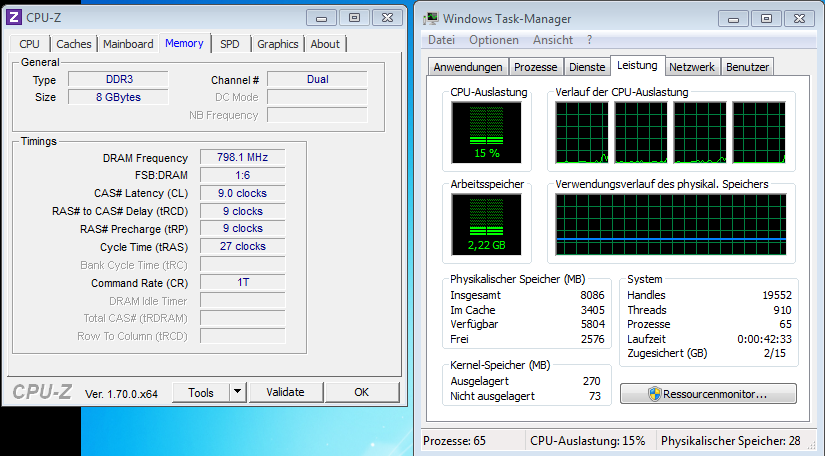Go to the About tab
Screen dimensions: 825x456
coord(325,44)
